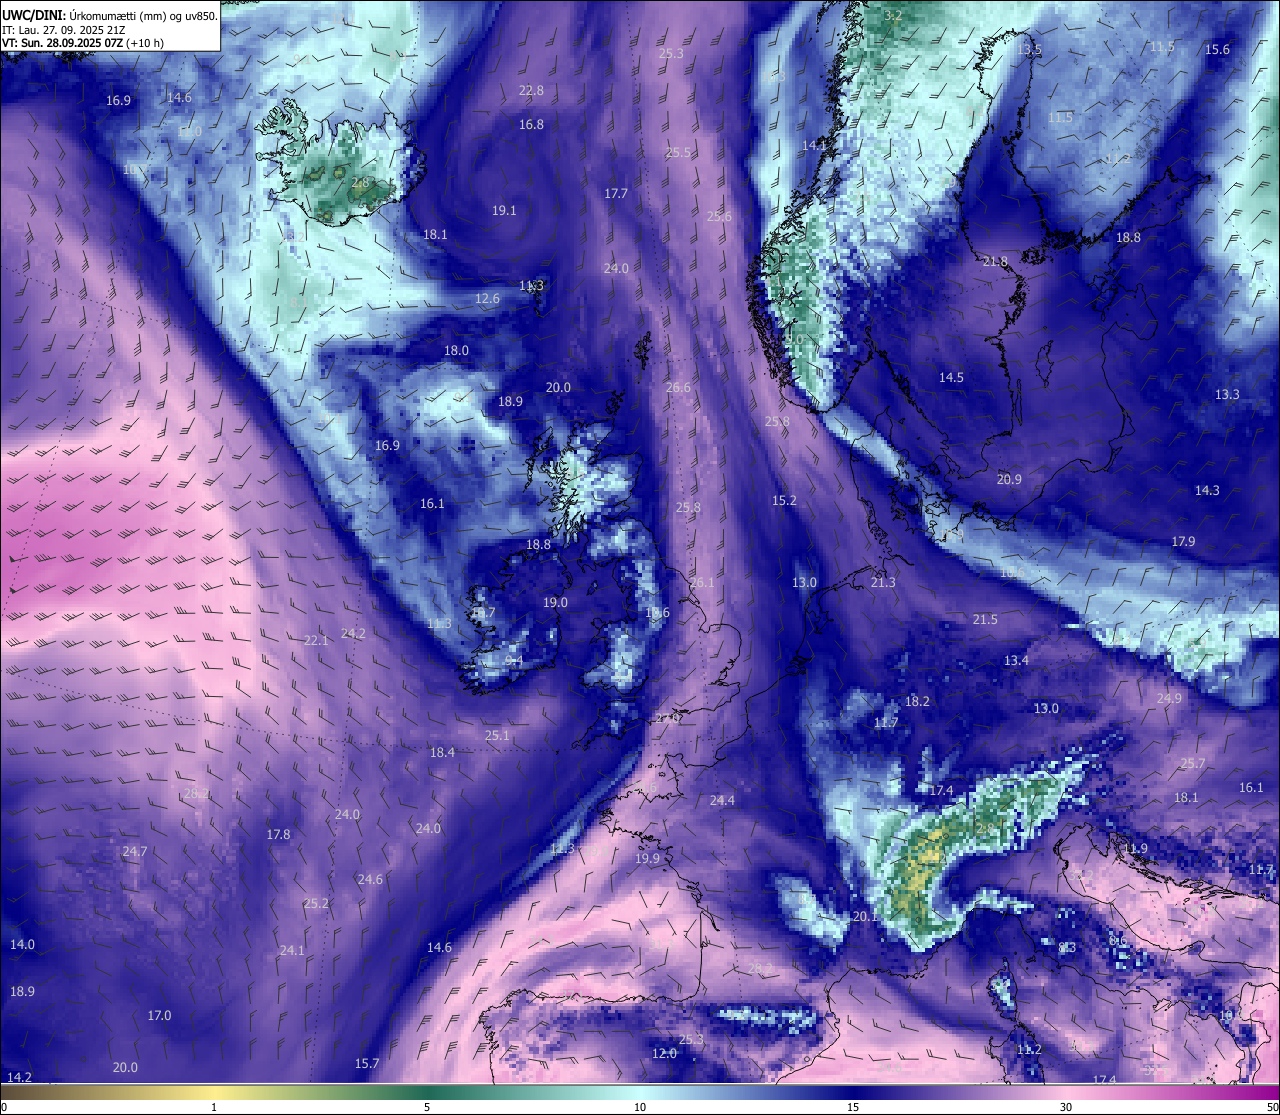This screenshot has width=1280, height=1115.
Task: Select the 24.7 map value
Action: click(135, 851)
